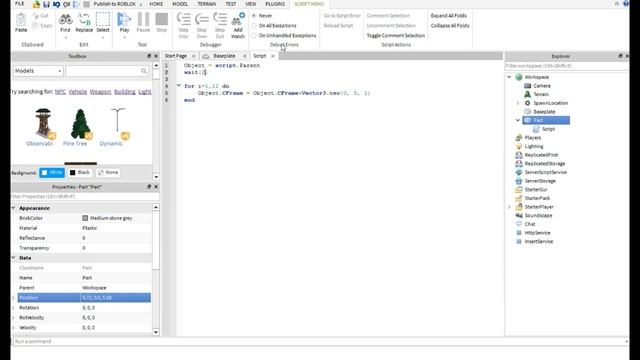Click Toggle Comment Selection
Screen dimensions: 640x360
tap(396, 36)
